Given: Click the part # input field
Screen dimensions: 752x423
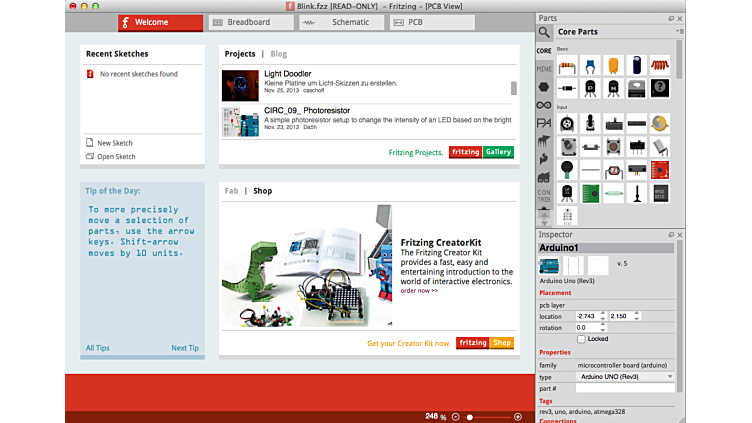Looking at the screenshot, I should [x=625, y=388].
